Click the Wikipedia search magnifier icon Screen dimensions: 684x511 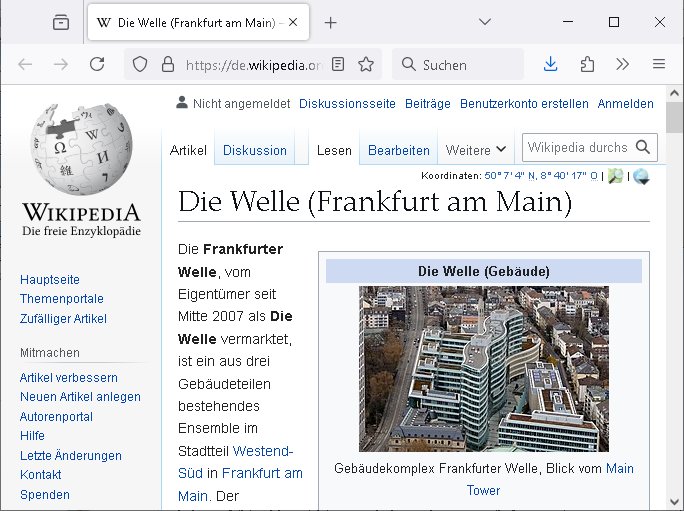[x=643, y=147]
